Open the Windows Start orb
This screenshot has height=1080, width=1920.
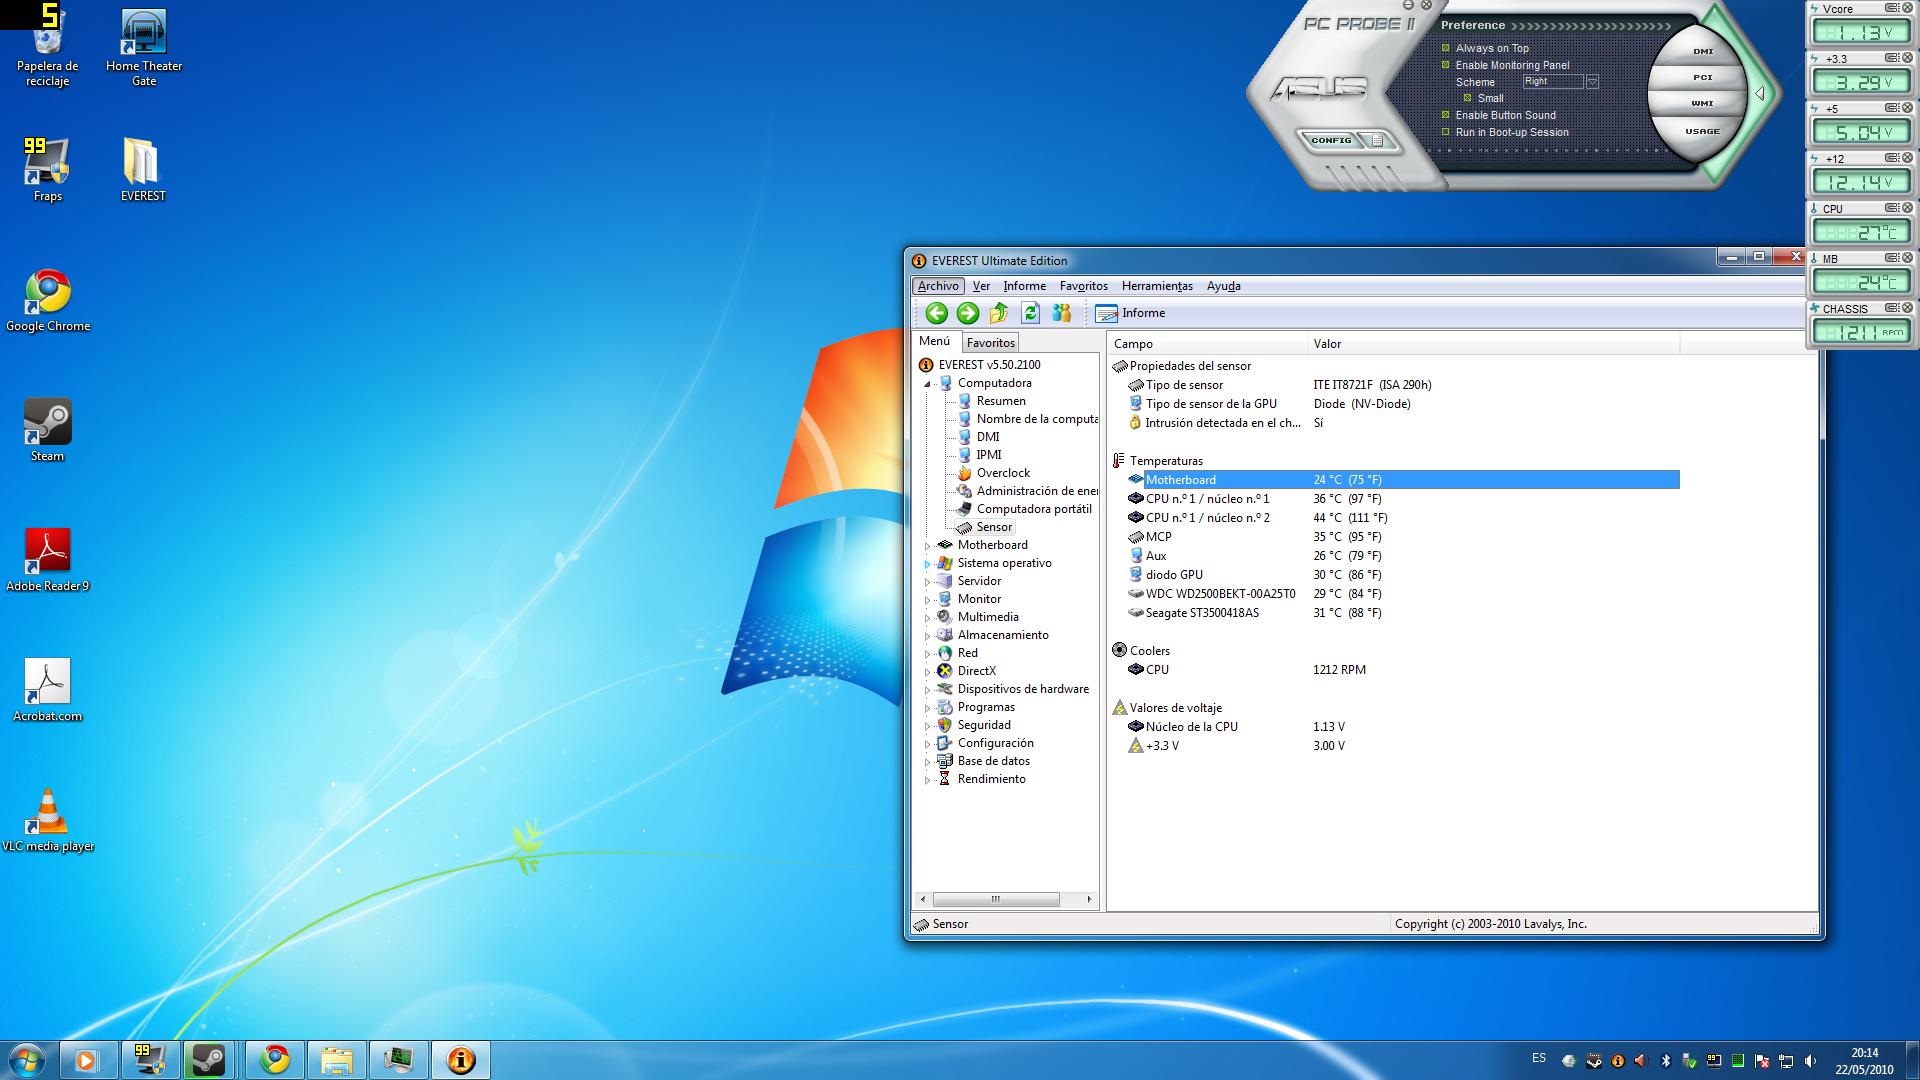(x=25, y=1059)
